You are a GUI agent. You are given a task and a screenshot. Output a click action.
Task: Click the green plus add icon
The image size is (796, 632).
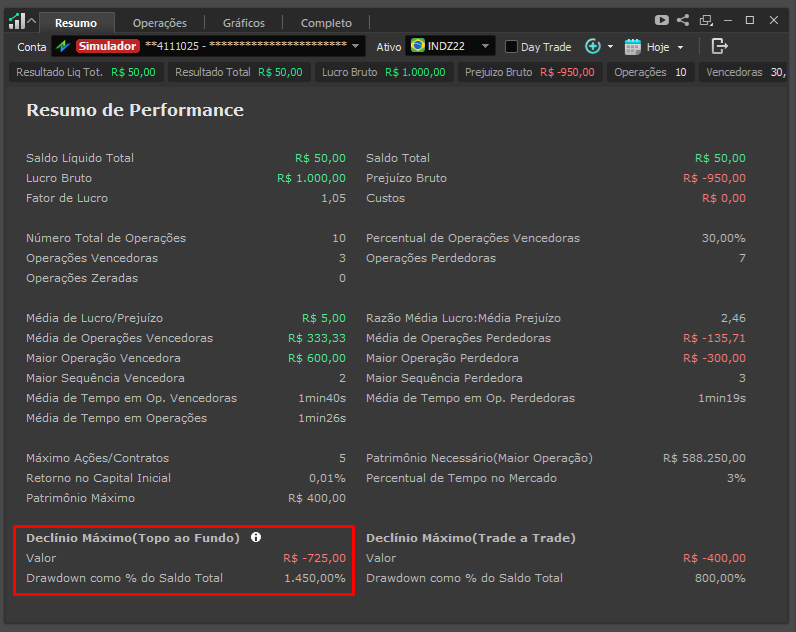[x=592, y=46]
